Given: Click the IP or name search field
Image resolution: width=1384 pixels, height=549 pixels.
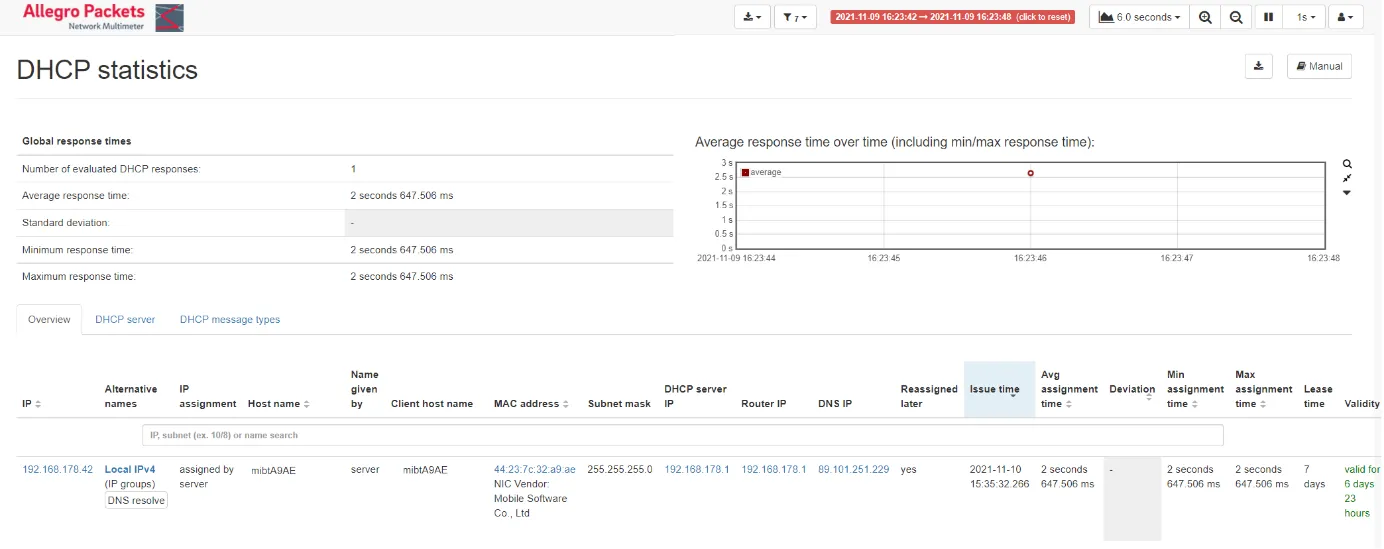Looking at the screenshot, I should point(682,435).
